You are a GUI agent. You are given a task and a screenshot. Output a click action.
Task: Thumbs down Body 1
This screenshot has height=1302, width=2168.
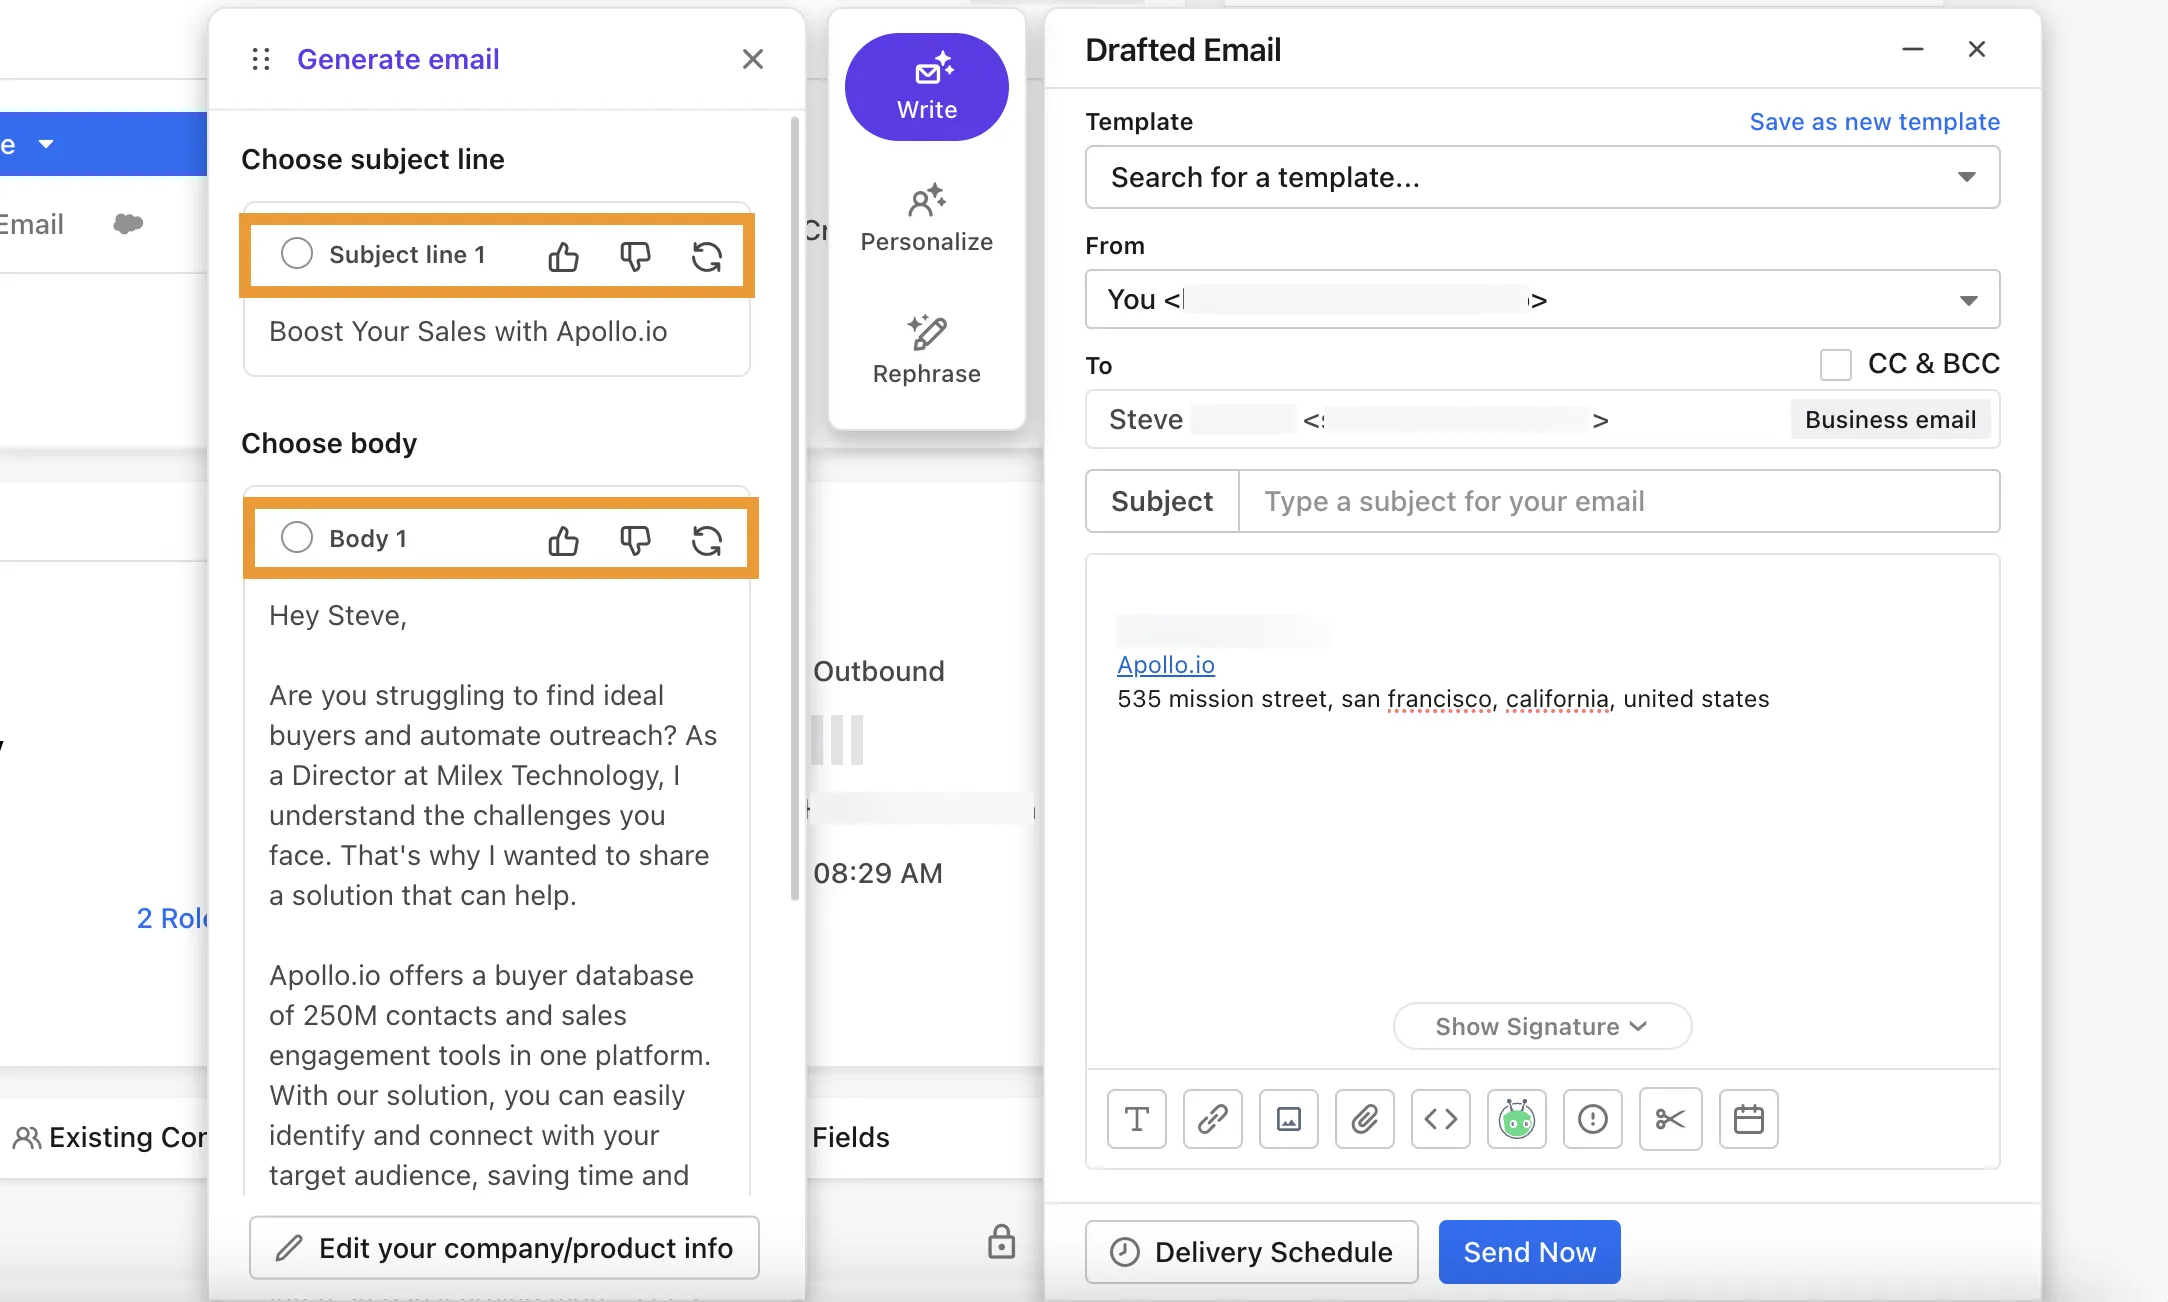(x=635, y=540)
